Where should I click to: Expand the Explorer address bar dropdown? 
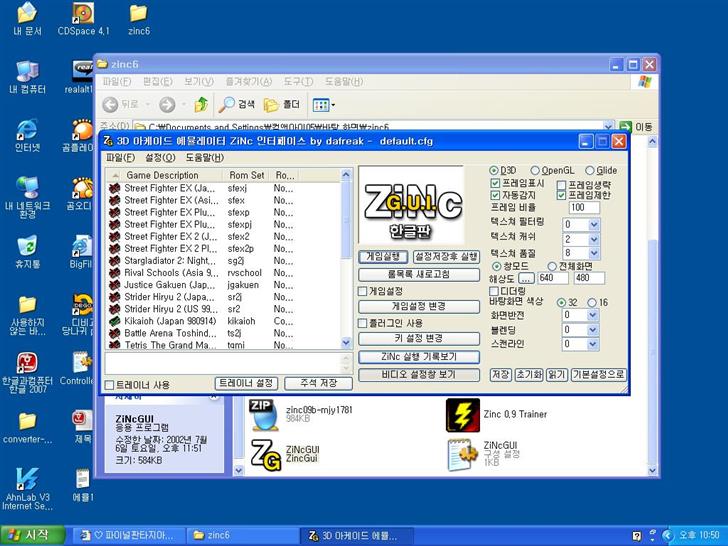608,126
